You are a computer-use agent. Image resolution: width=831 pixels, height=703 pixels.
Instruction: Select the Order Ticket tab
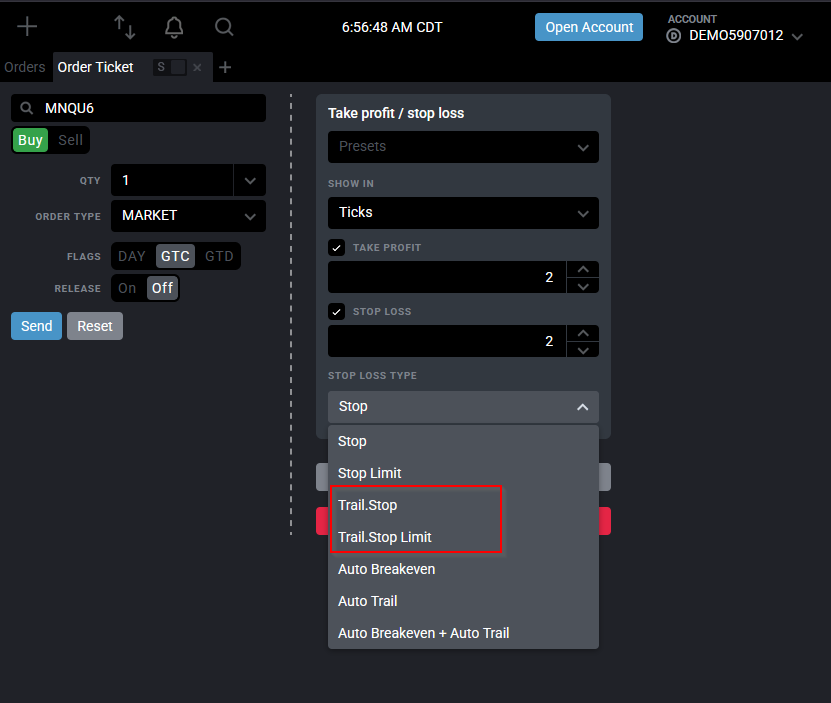[95, 67]
